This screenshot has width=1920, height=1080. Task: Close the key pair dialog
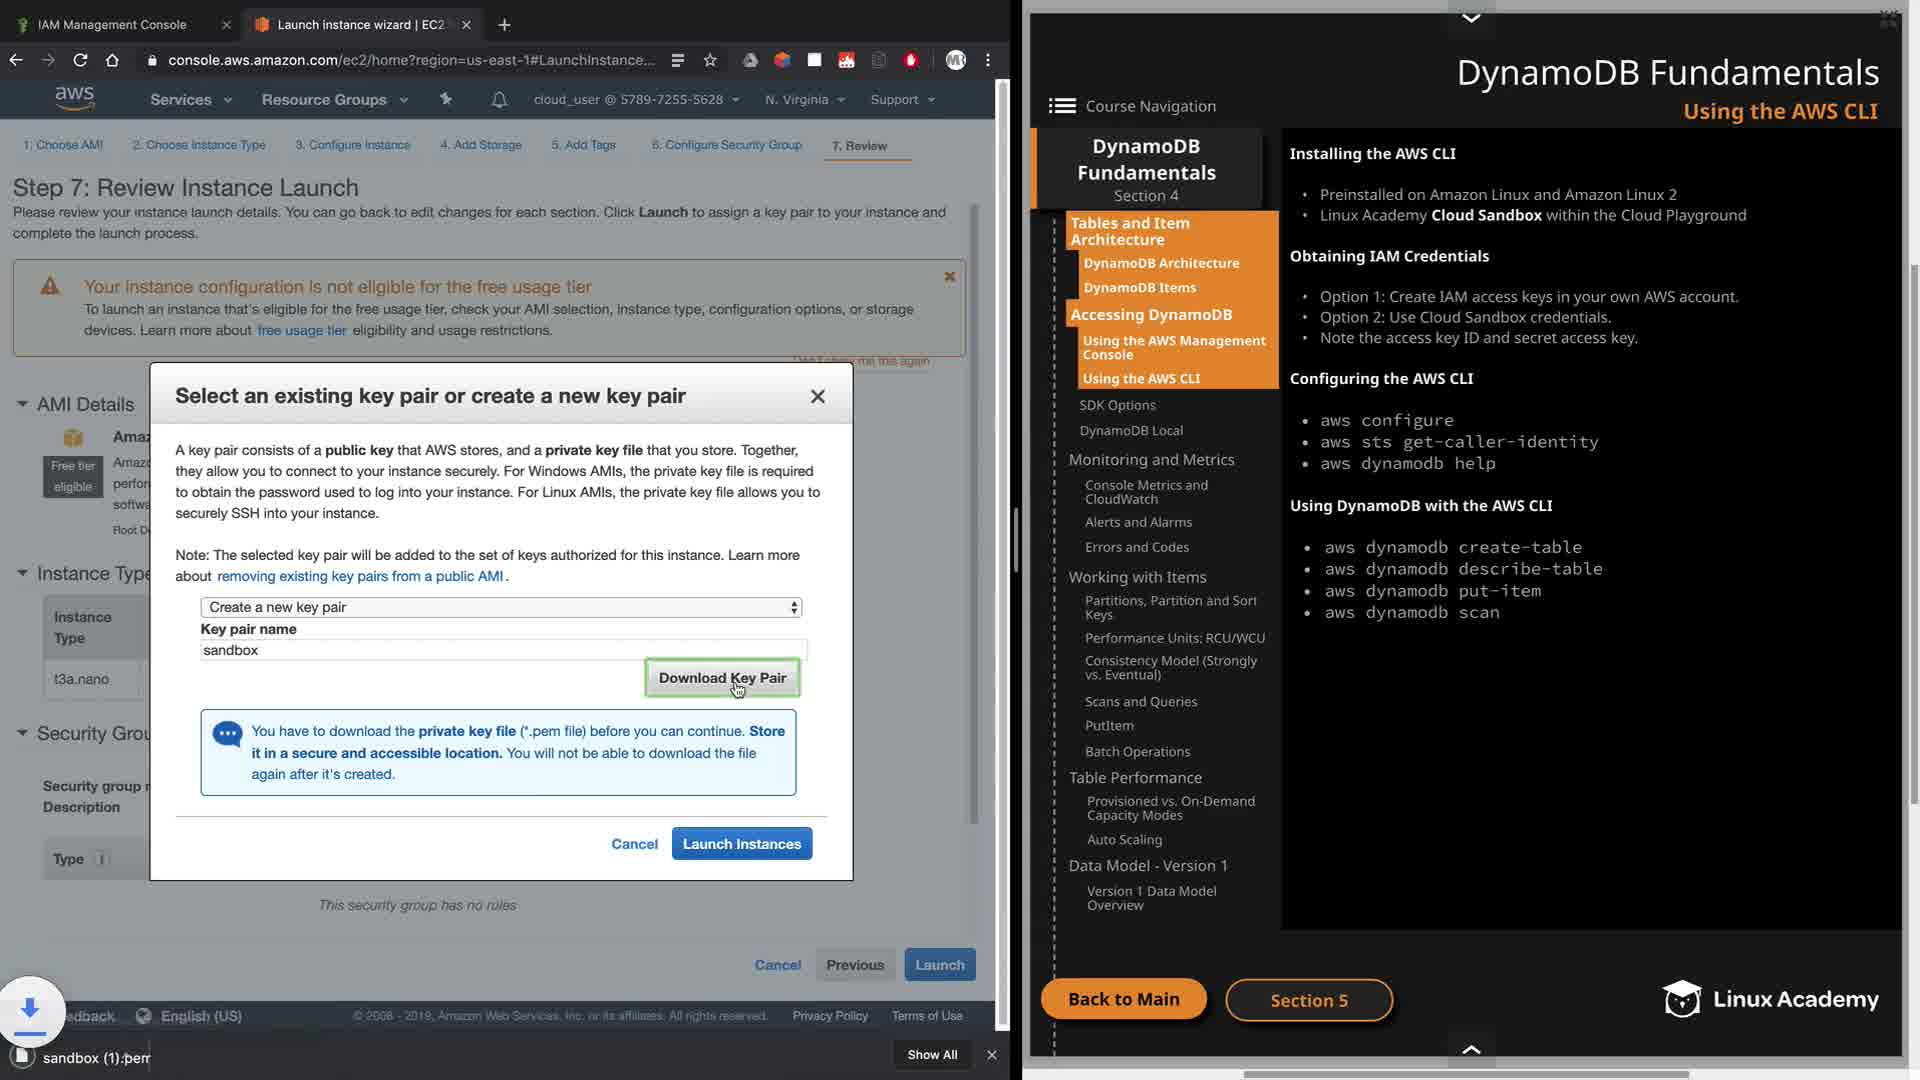[x=817, y=397]
